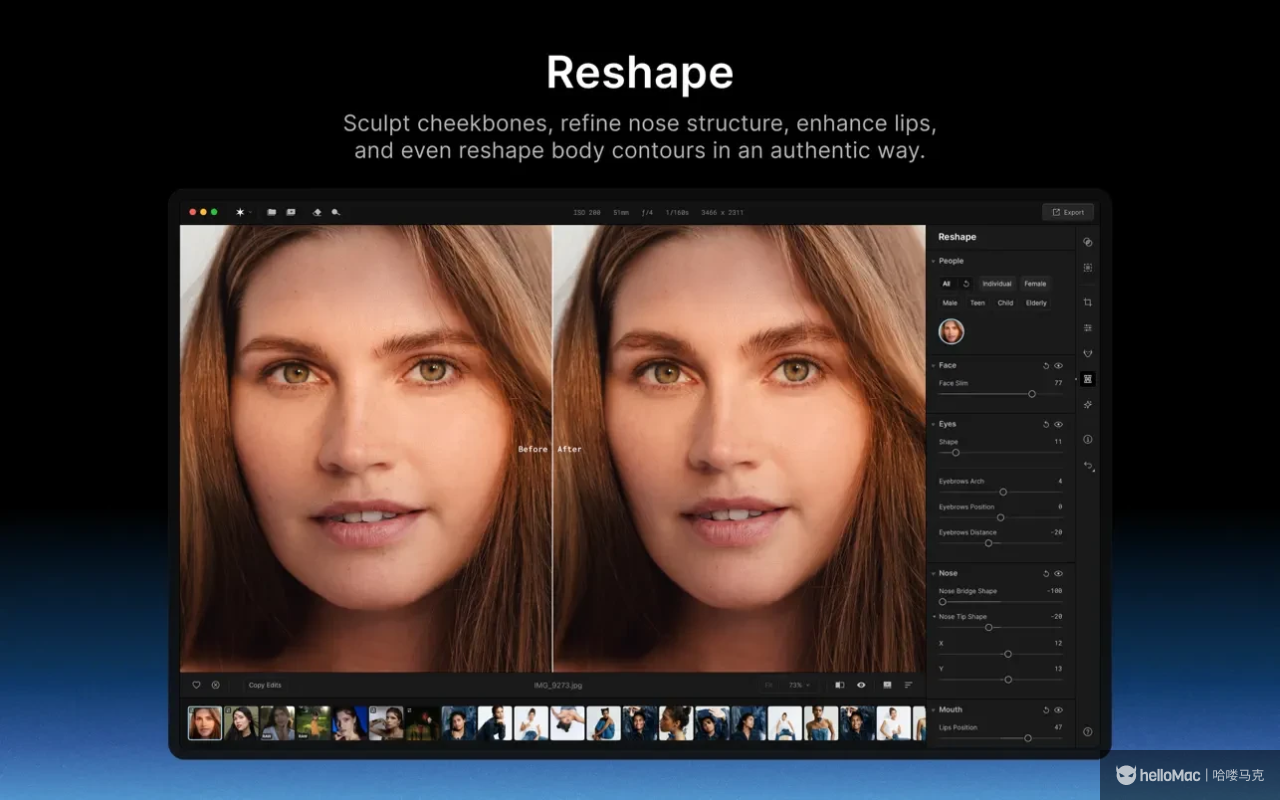Screen dimensions: 1280x800
Task: Mark photo as favorite with heart icon
Action: [x=196, y=685]
